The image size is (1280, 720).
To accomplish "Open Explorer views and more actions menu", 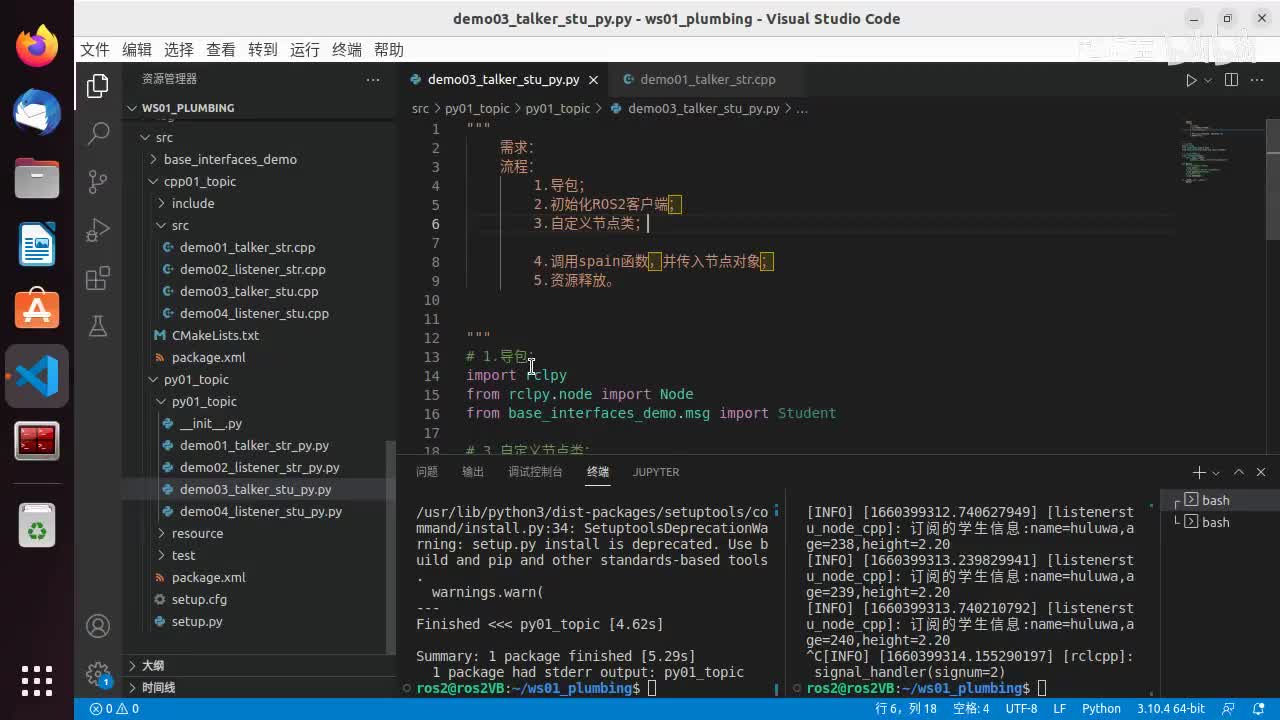I will [373, 79].
